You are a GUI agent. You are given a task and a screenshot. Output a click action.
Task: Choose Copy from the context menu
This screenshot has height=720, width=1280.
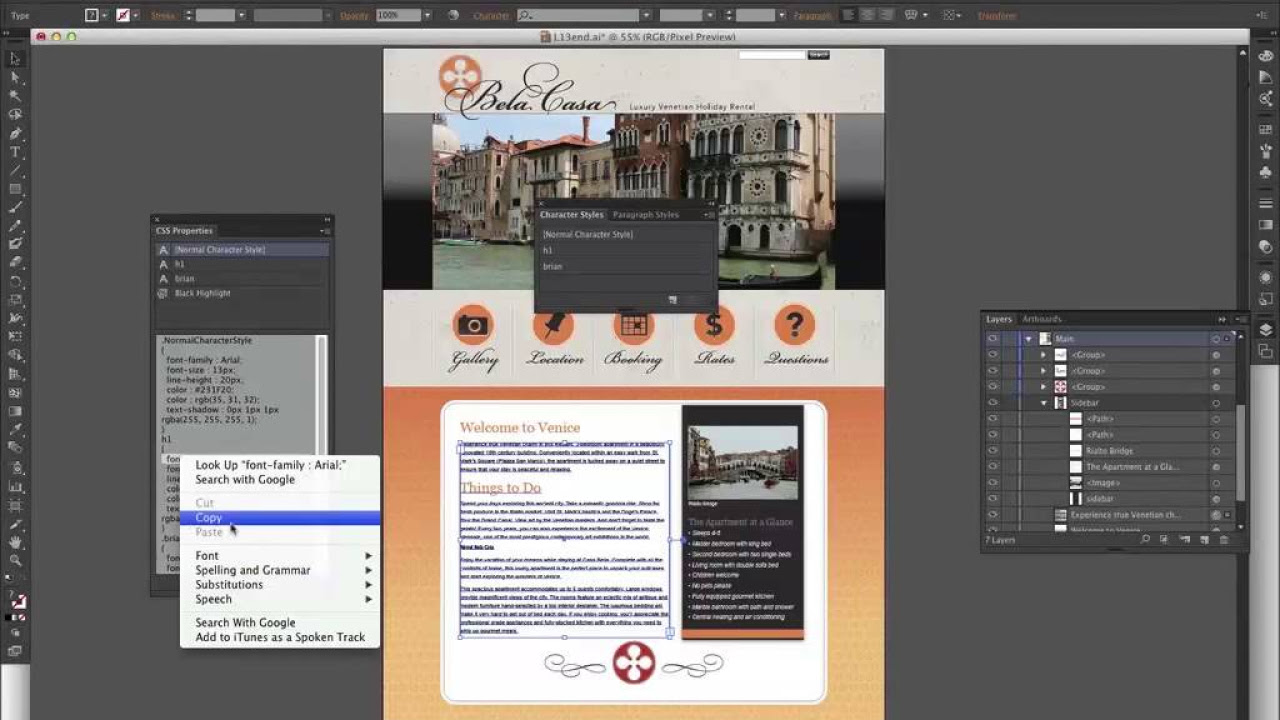pos(208,518)
